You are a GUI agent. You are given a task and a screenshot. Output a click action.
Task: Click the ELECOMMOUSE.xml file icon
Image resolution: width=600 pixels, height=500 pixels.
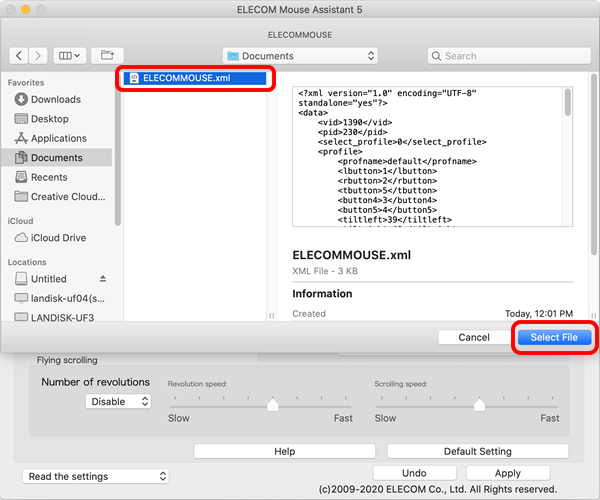click(x=134, y=78)
